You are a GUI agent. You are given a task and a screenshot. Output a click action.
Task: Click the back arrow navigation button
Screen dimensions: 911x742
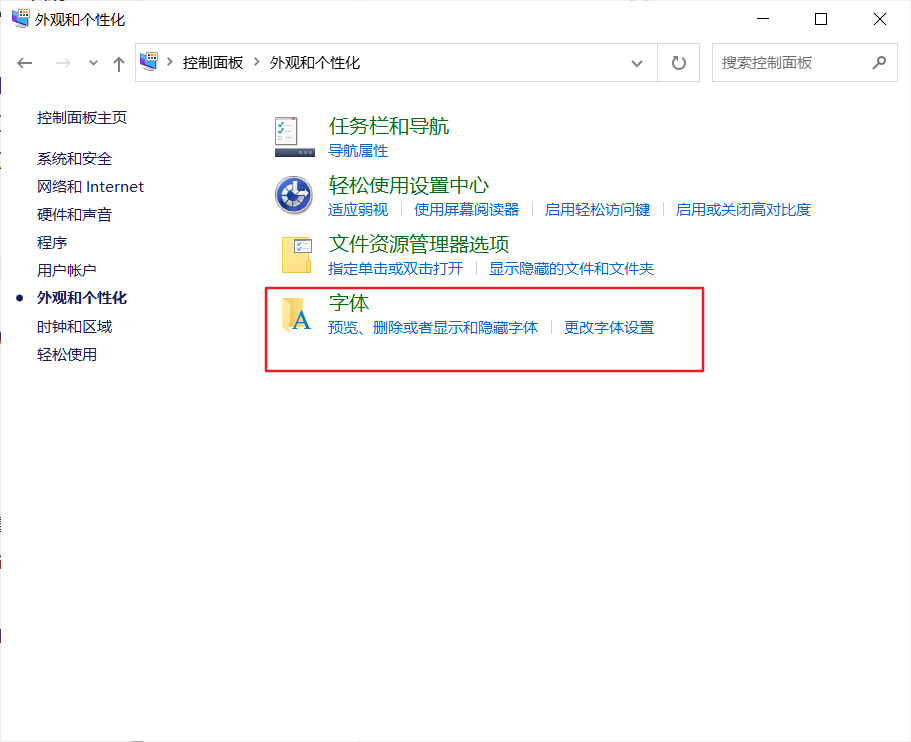26,63
